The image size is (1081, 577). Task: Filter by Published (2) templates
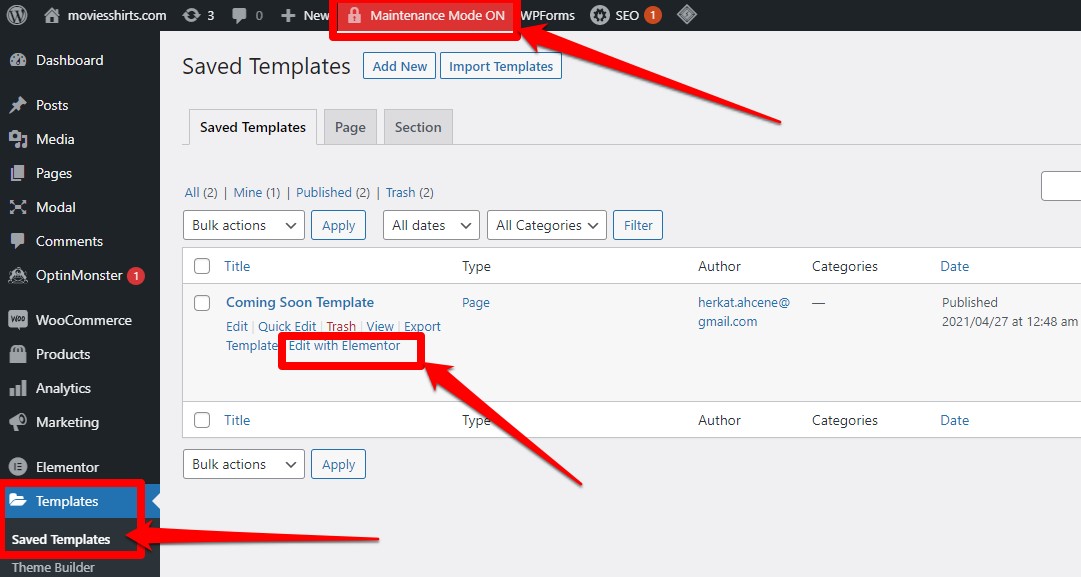coord(333,192)
